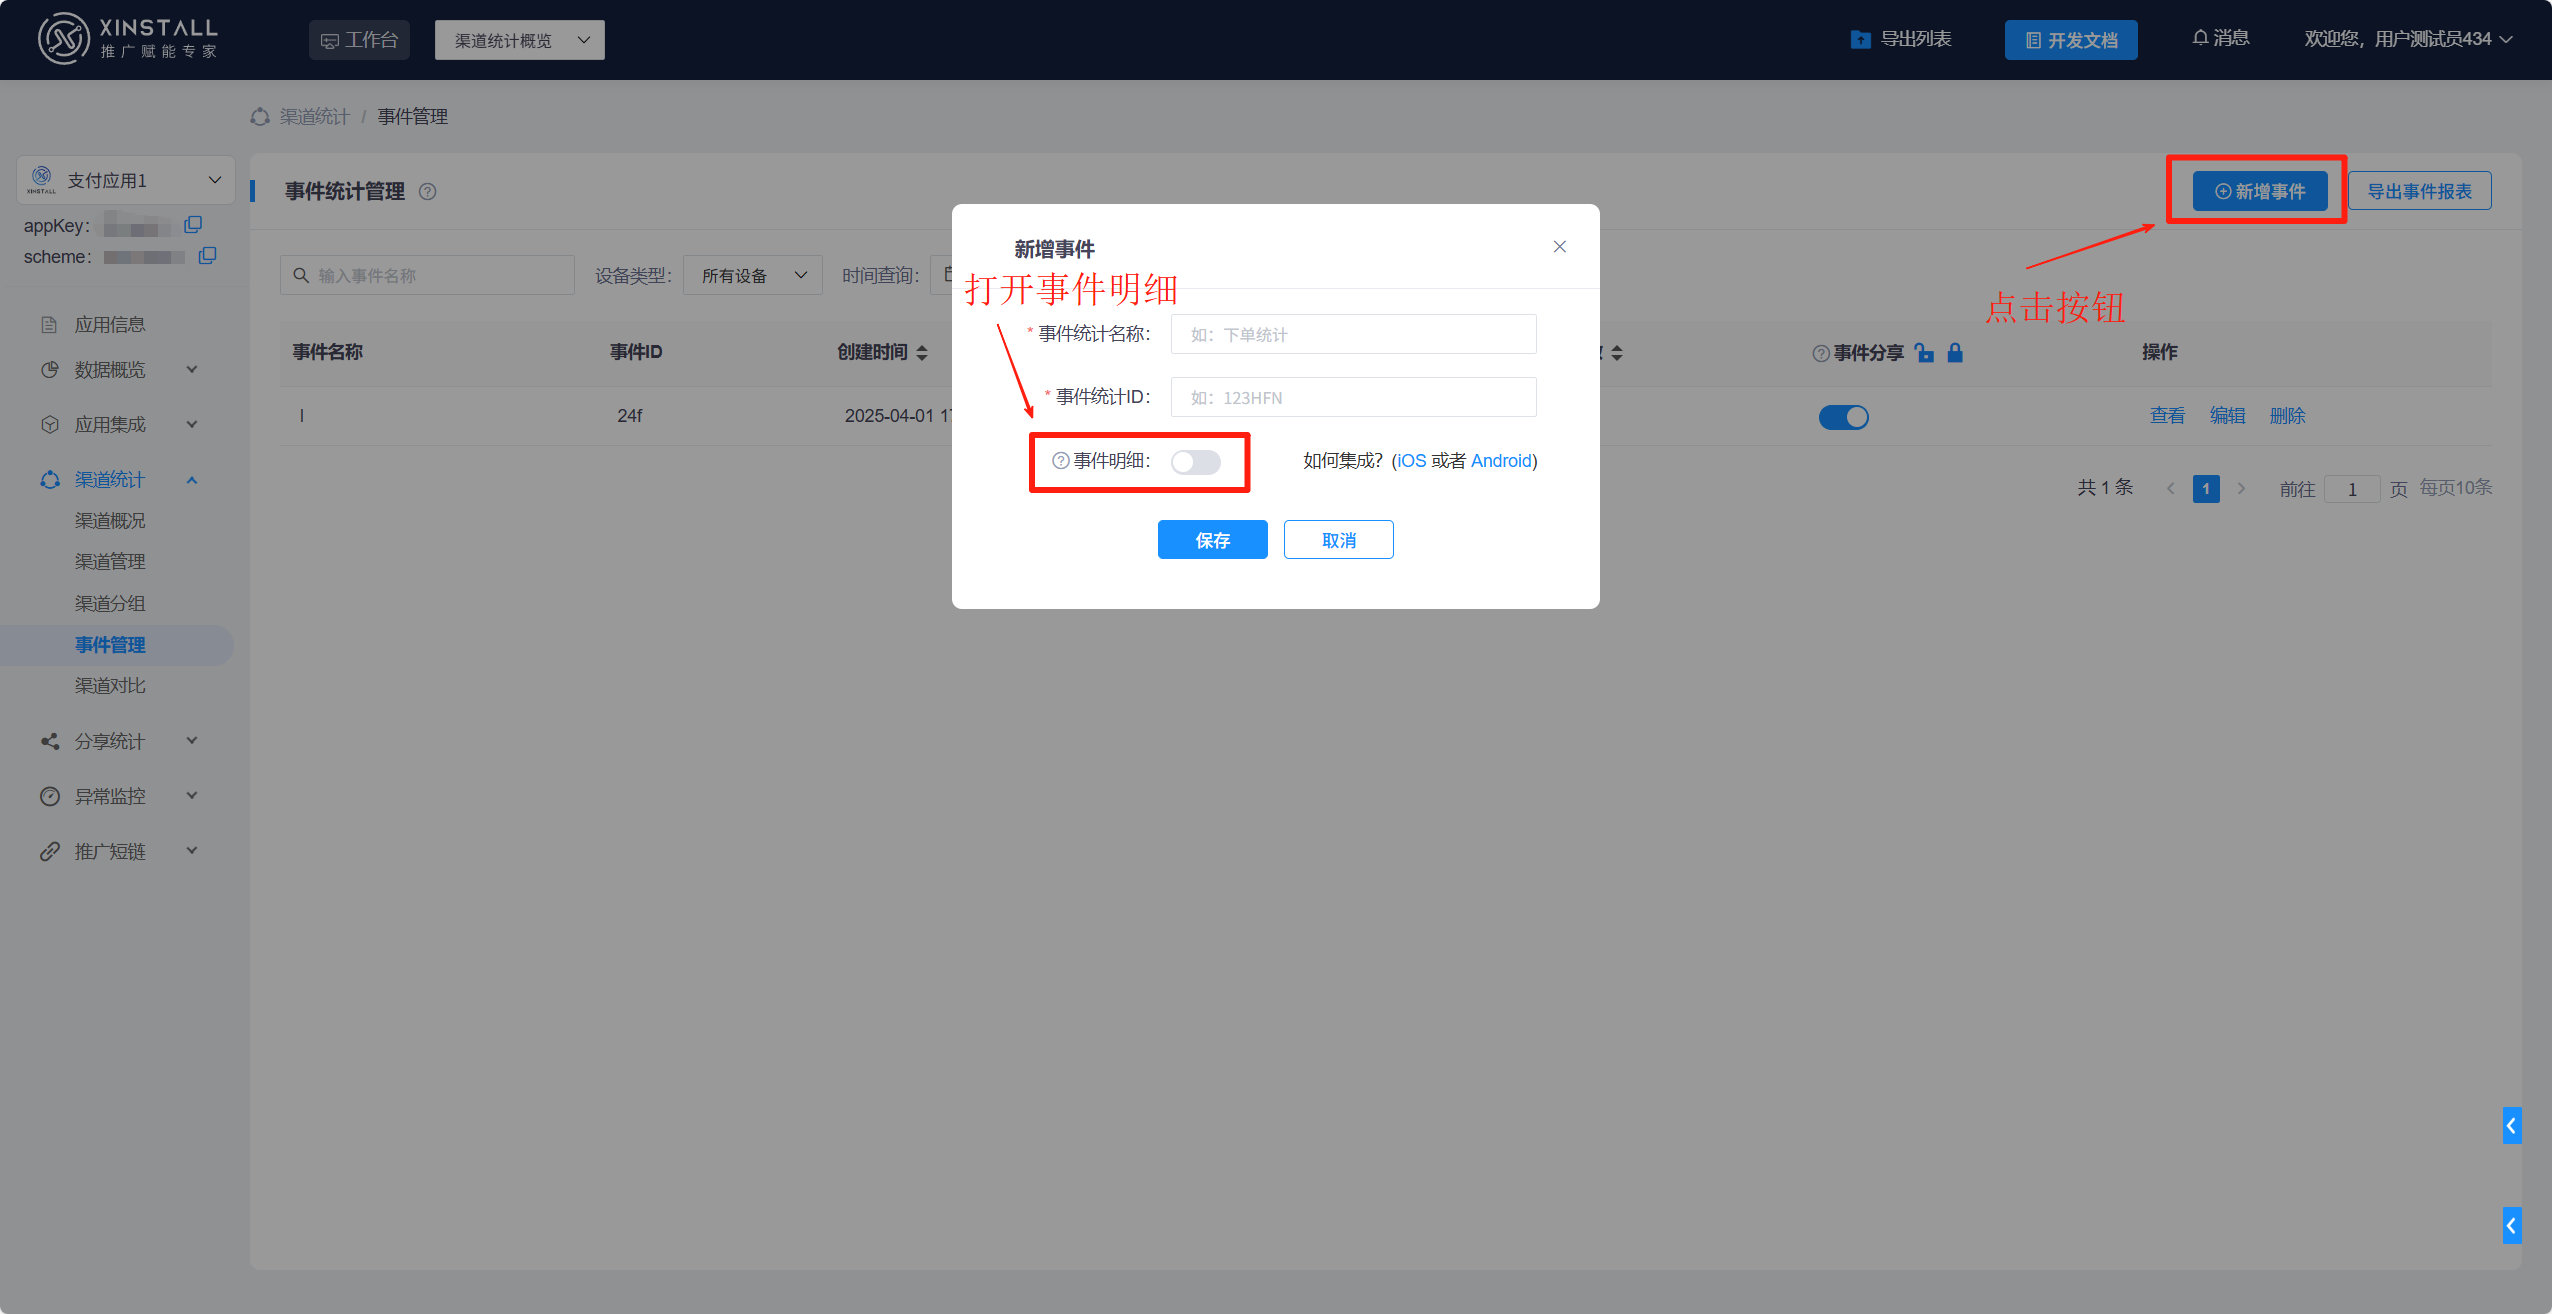Click the locked padlock icon in 事件分享 header
The width and height of the screenshot is (2552, 1314).
[x=1955, y=353]
